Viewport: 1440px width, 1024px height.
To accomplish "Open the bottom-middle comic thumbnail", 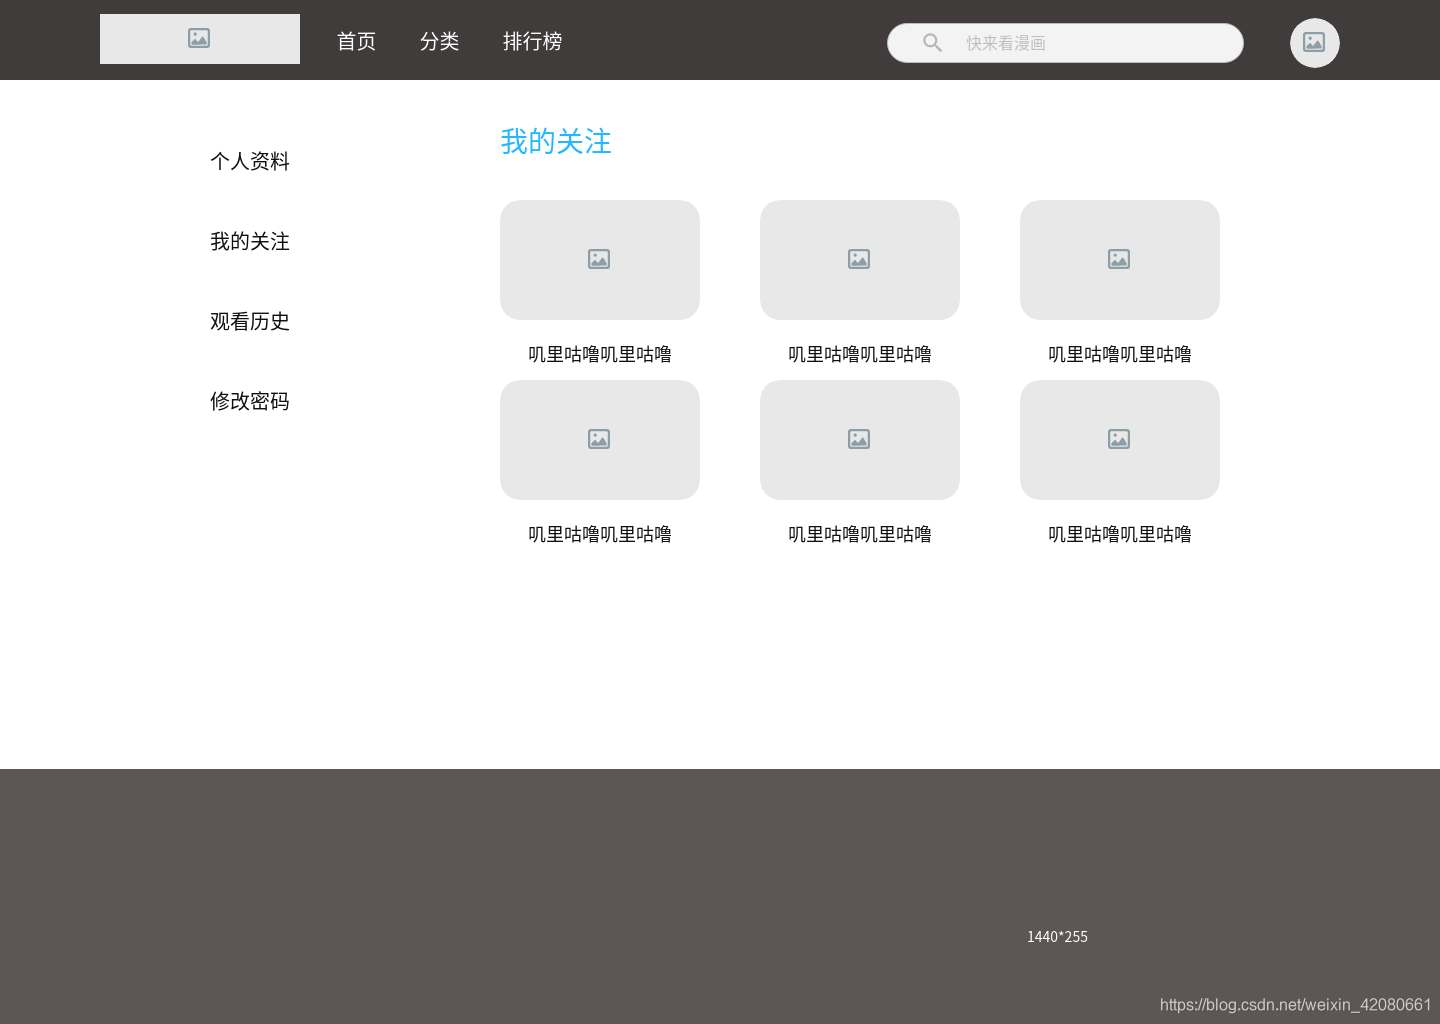I will [x=859, y=439].
